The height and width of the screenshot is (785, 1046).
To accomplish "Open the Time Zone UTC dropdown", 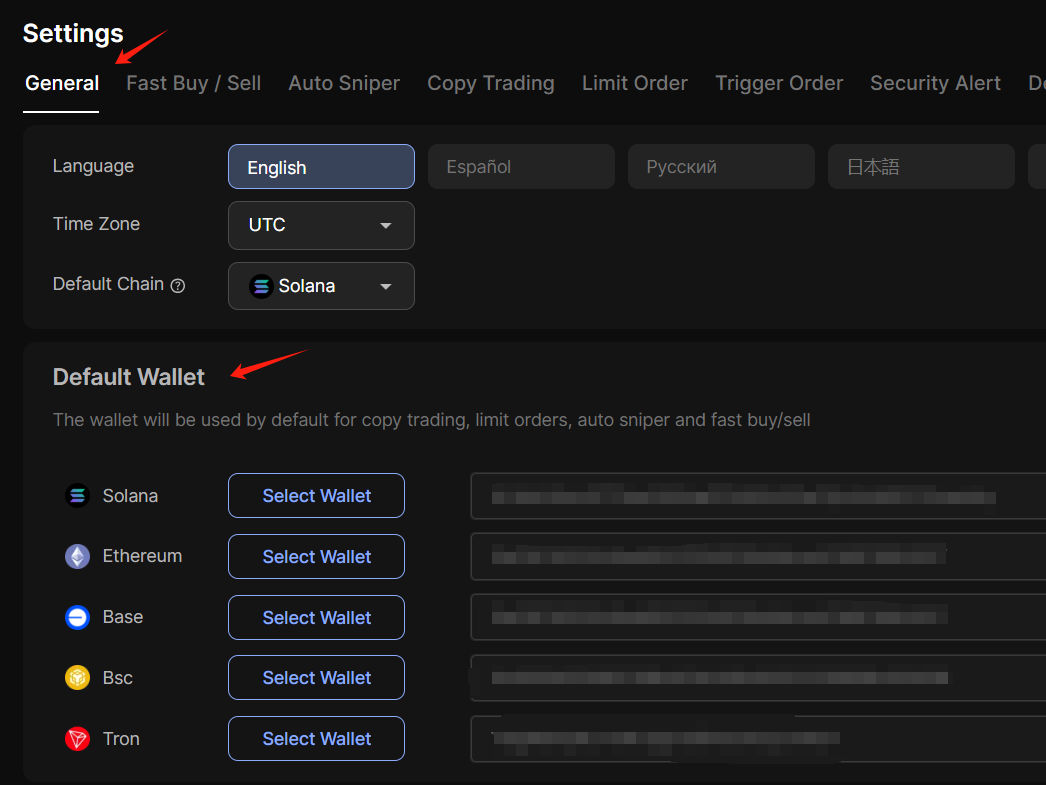I will click(x=321, y=225).
